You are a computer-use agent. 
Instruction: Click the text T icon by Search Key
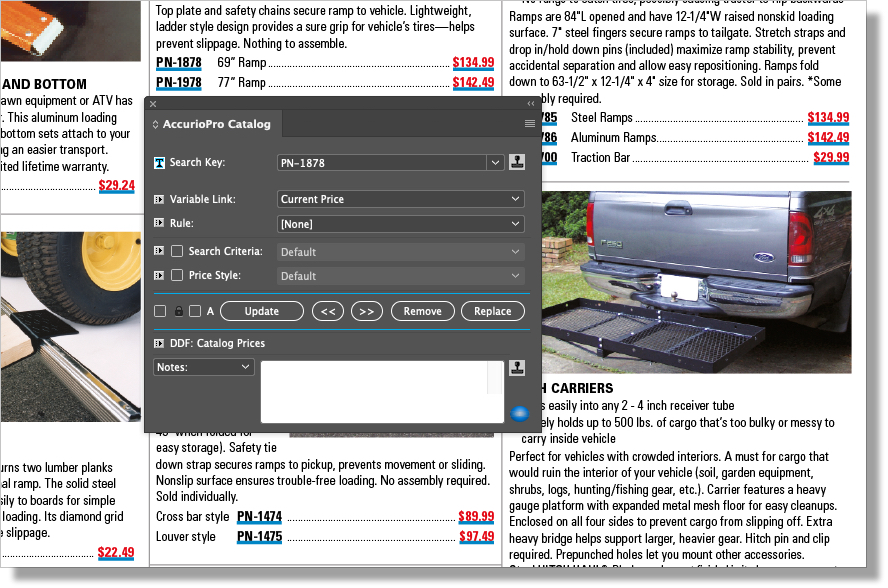(159, 163)
